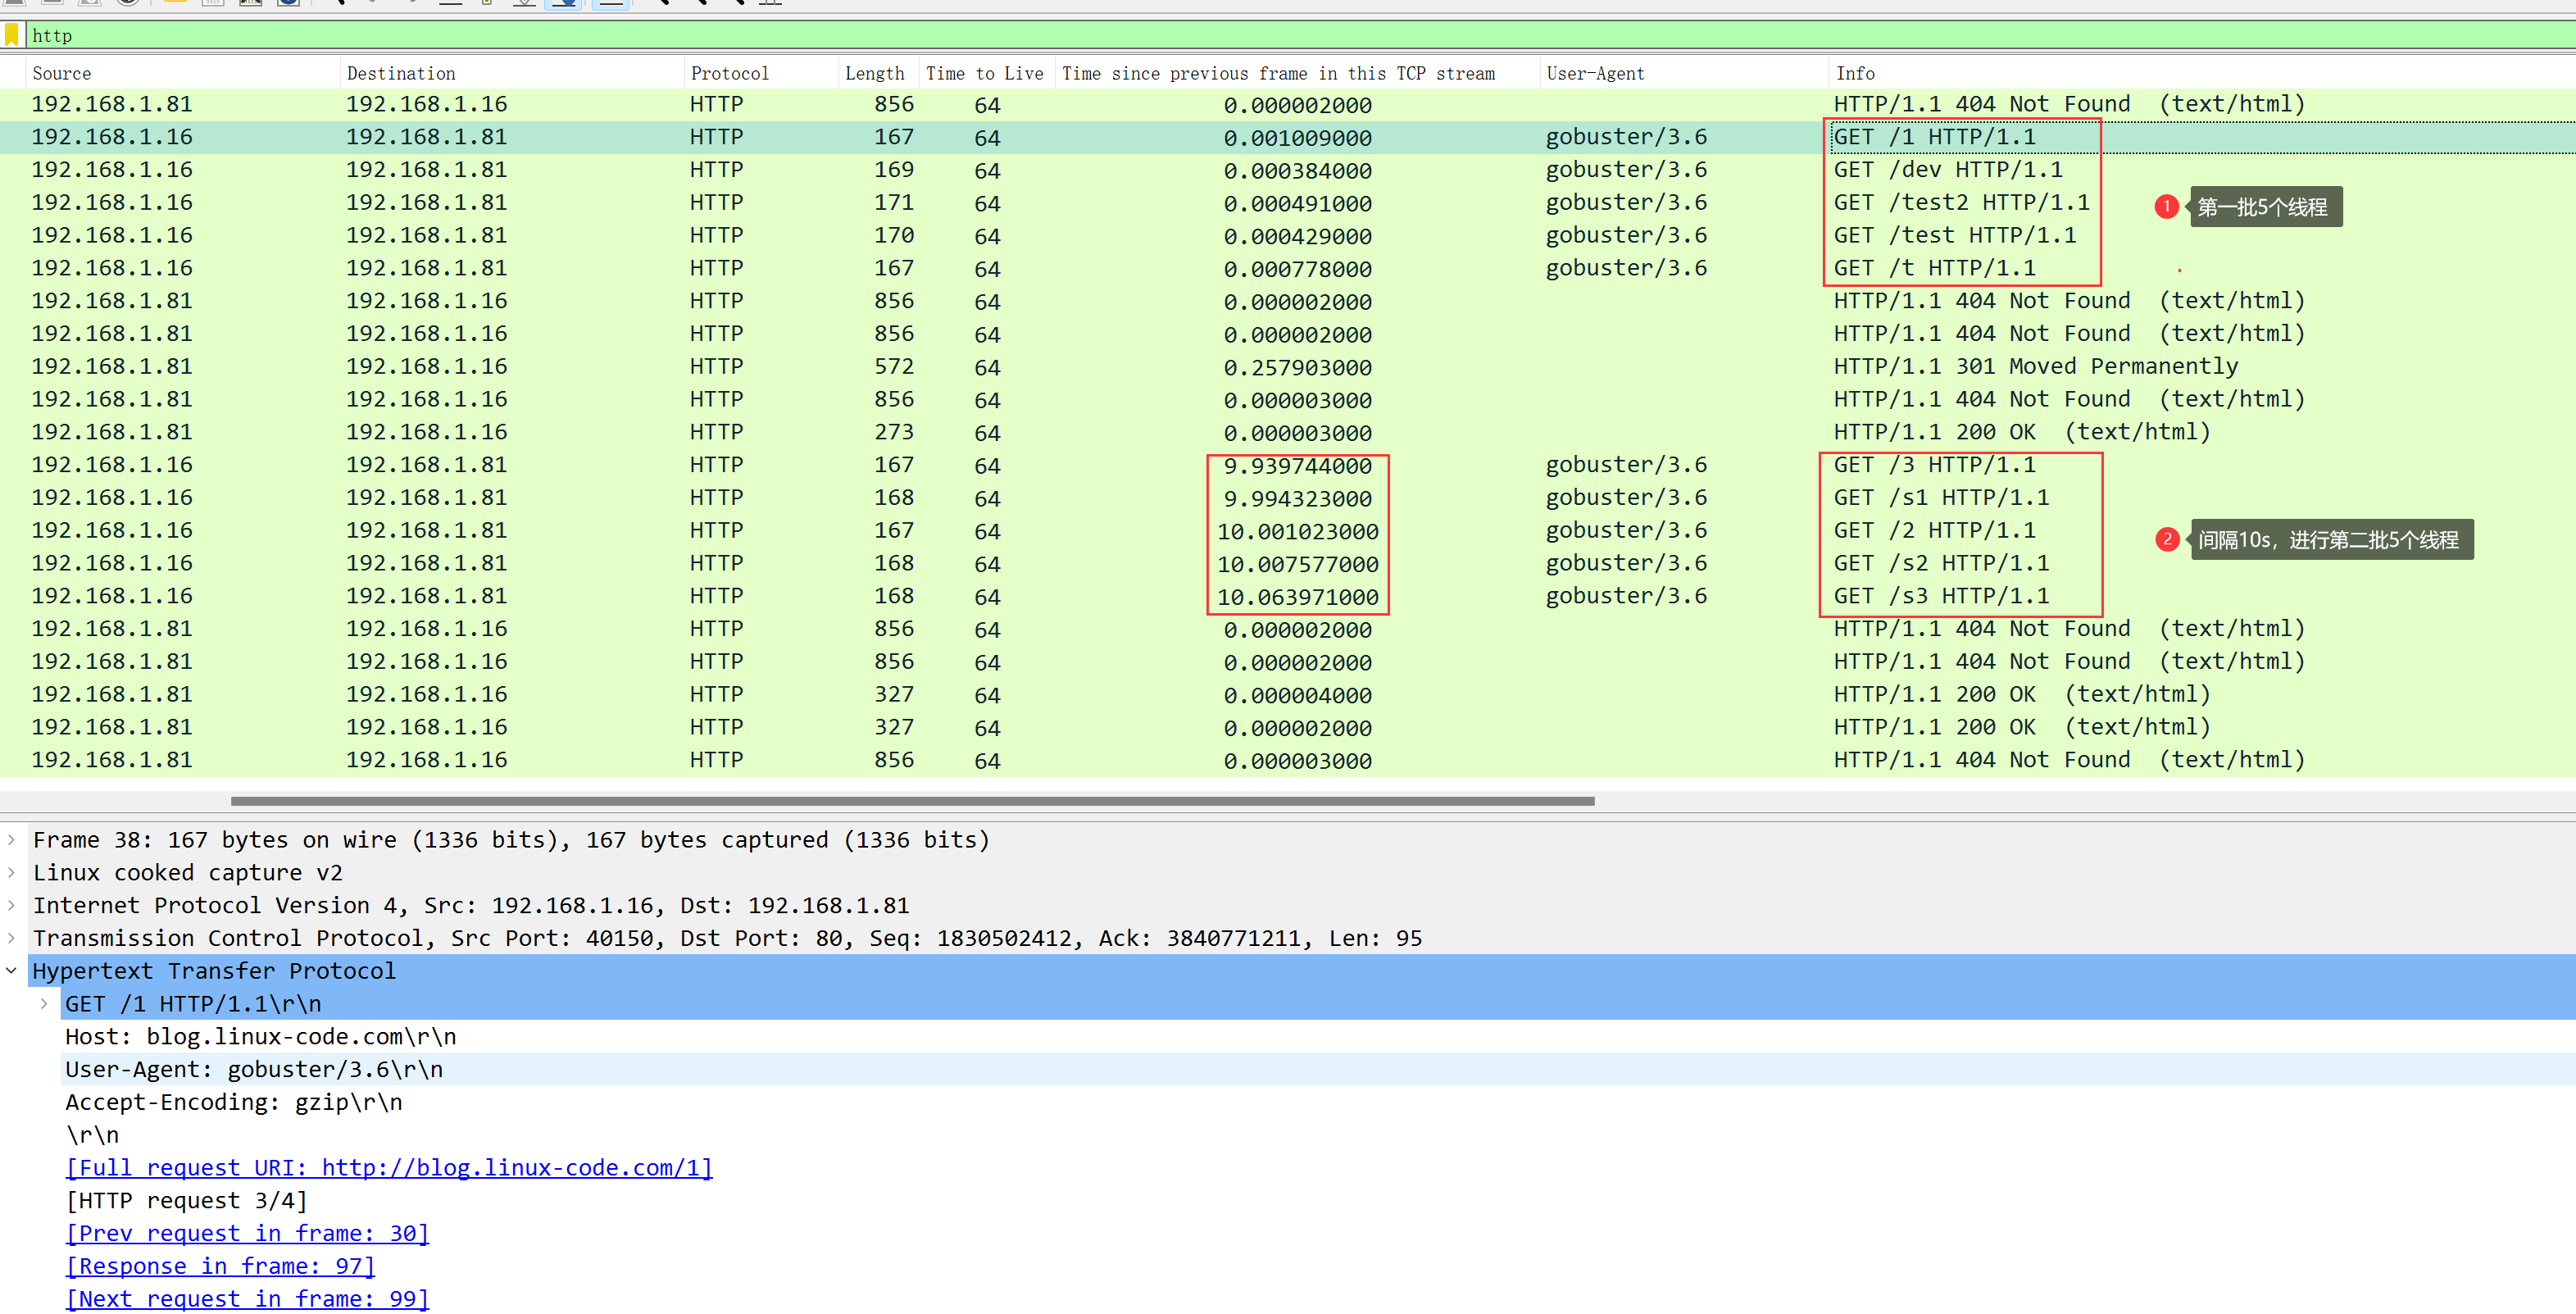
Task: Click the 0.000004000 time value
Action: click(x=1297, y=696)
